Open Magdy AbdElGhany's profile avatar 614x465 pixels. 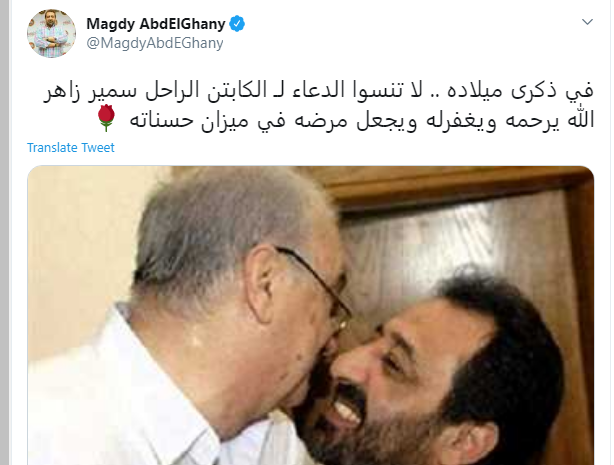(51, 34)
